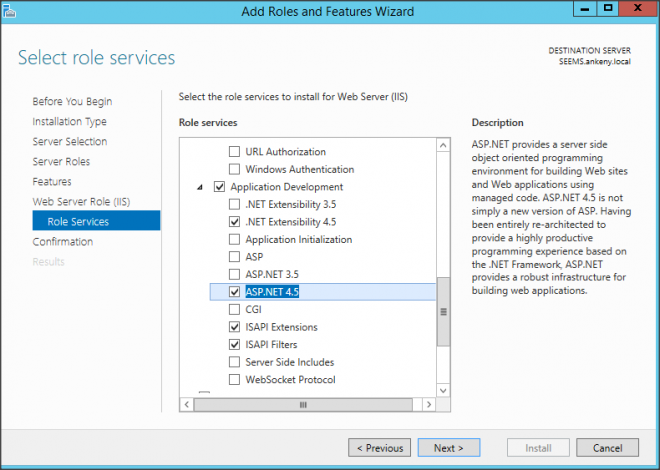Click the scrollbar down arrow in role services
Viewport: 660px width, 470px height.
(444, 391)
